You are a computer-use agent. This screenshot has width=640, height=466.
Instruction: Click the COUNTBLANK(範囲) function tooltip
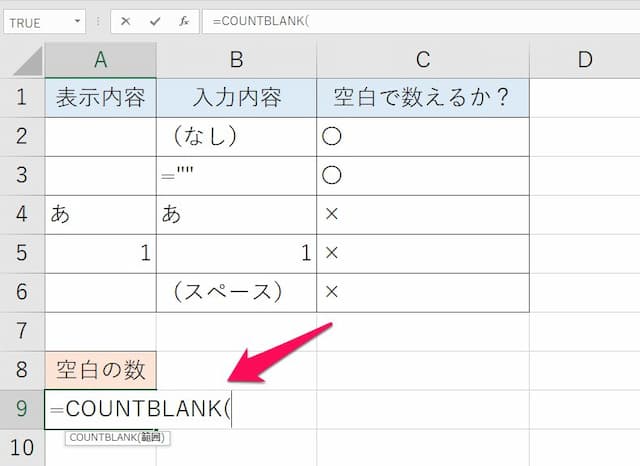[x=117, y=437]
